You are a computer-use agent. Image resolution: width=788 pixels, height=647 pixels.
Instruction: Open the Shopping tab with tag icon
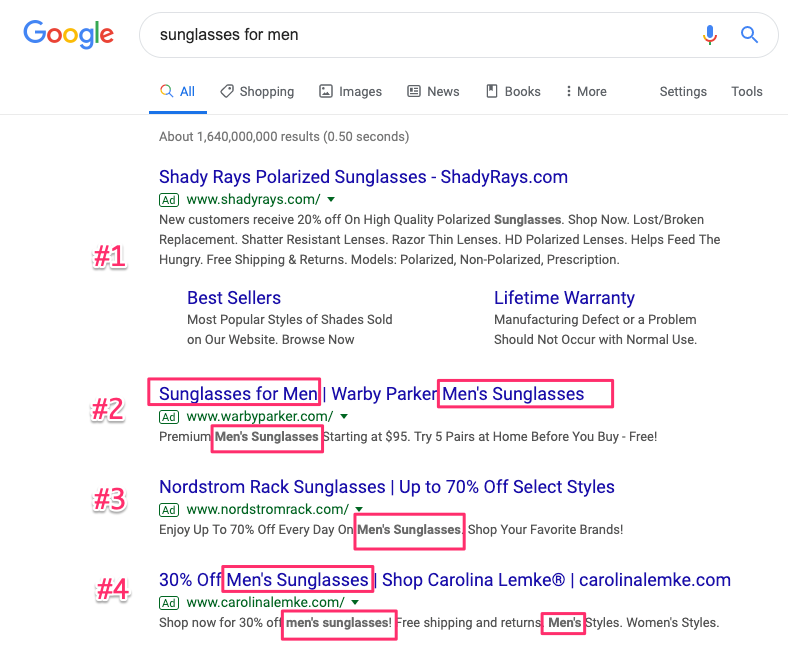pyautogui.click(x=257, y=91)
